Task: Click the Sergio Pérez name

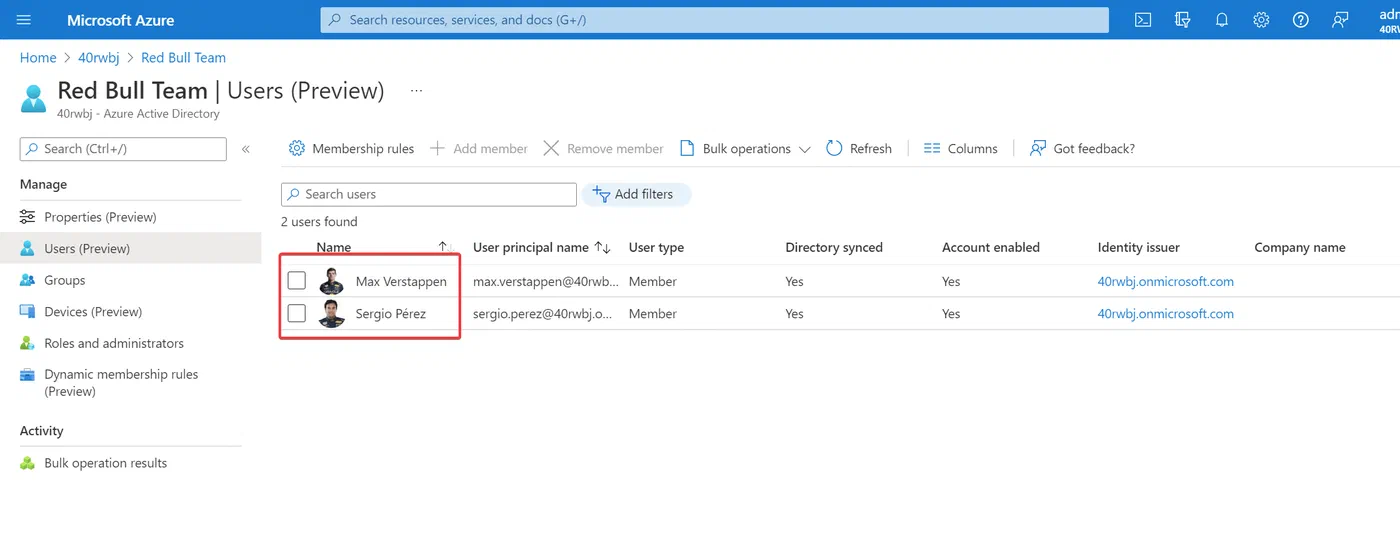Action: (x=391, y=313)
